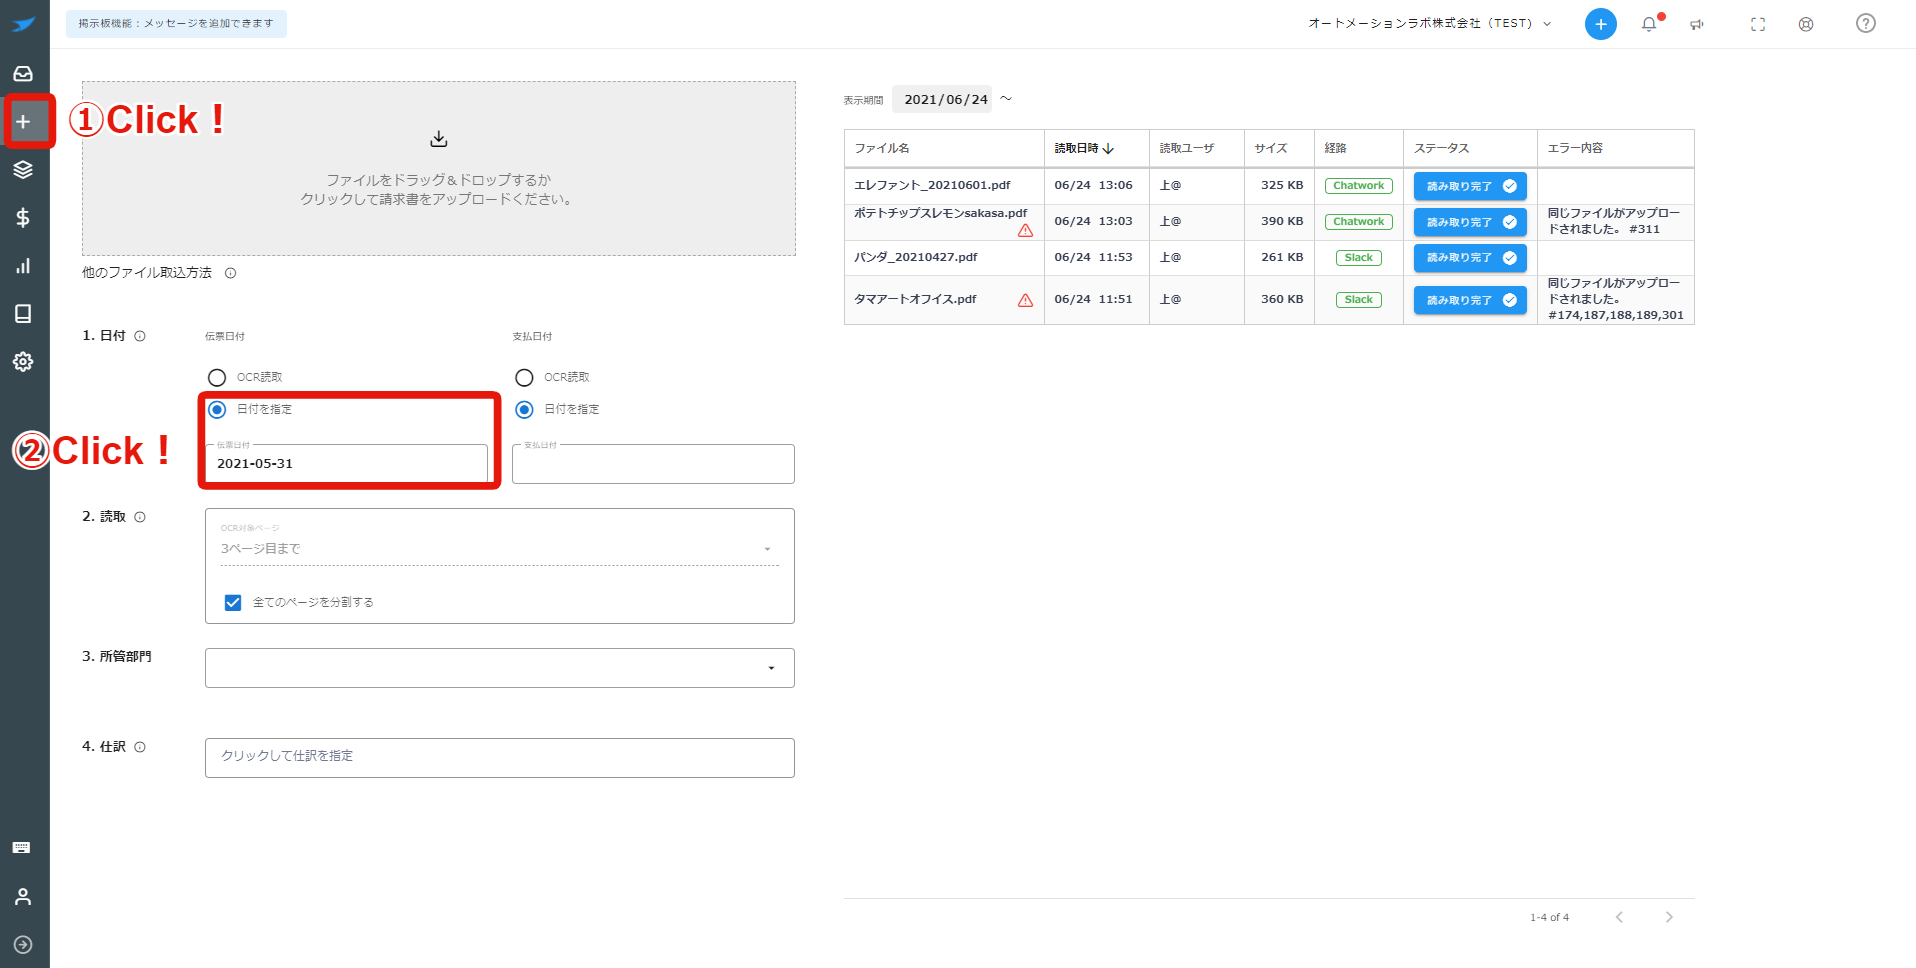Click the plus upload icon in sidebar
This screenshot has width=1916, height=968.
point(23,122)
